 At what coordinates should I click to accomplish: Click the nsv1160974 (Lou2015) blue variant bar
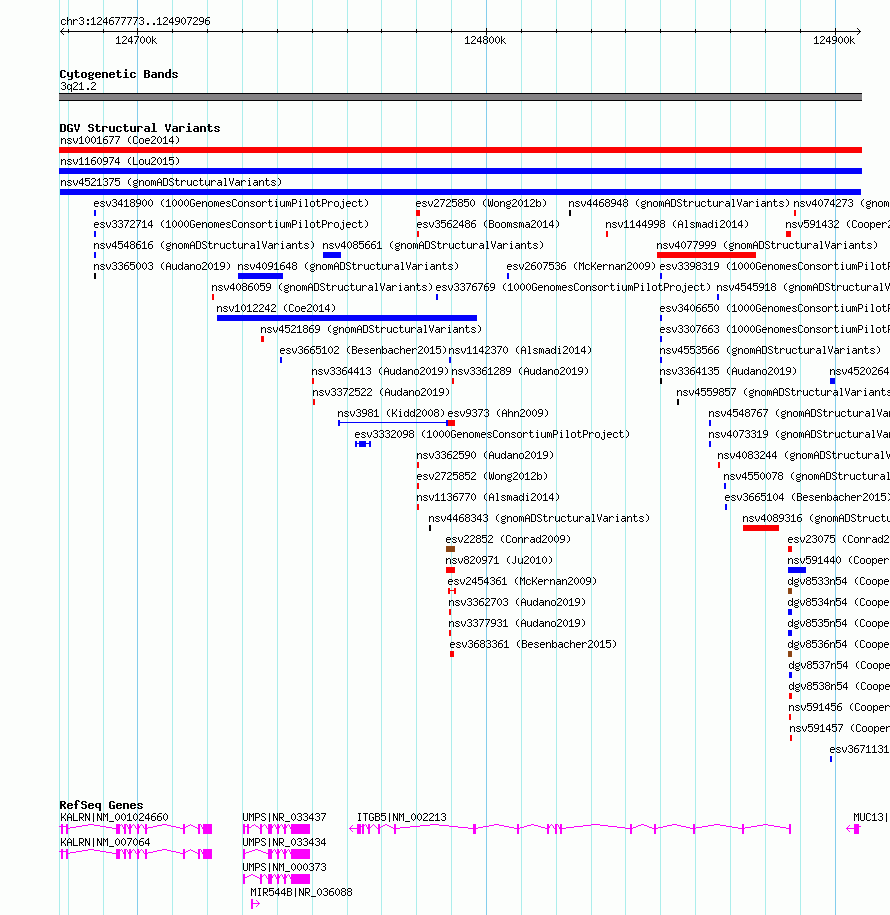point(460,171)
